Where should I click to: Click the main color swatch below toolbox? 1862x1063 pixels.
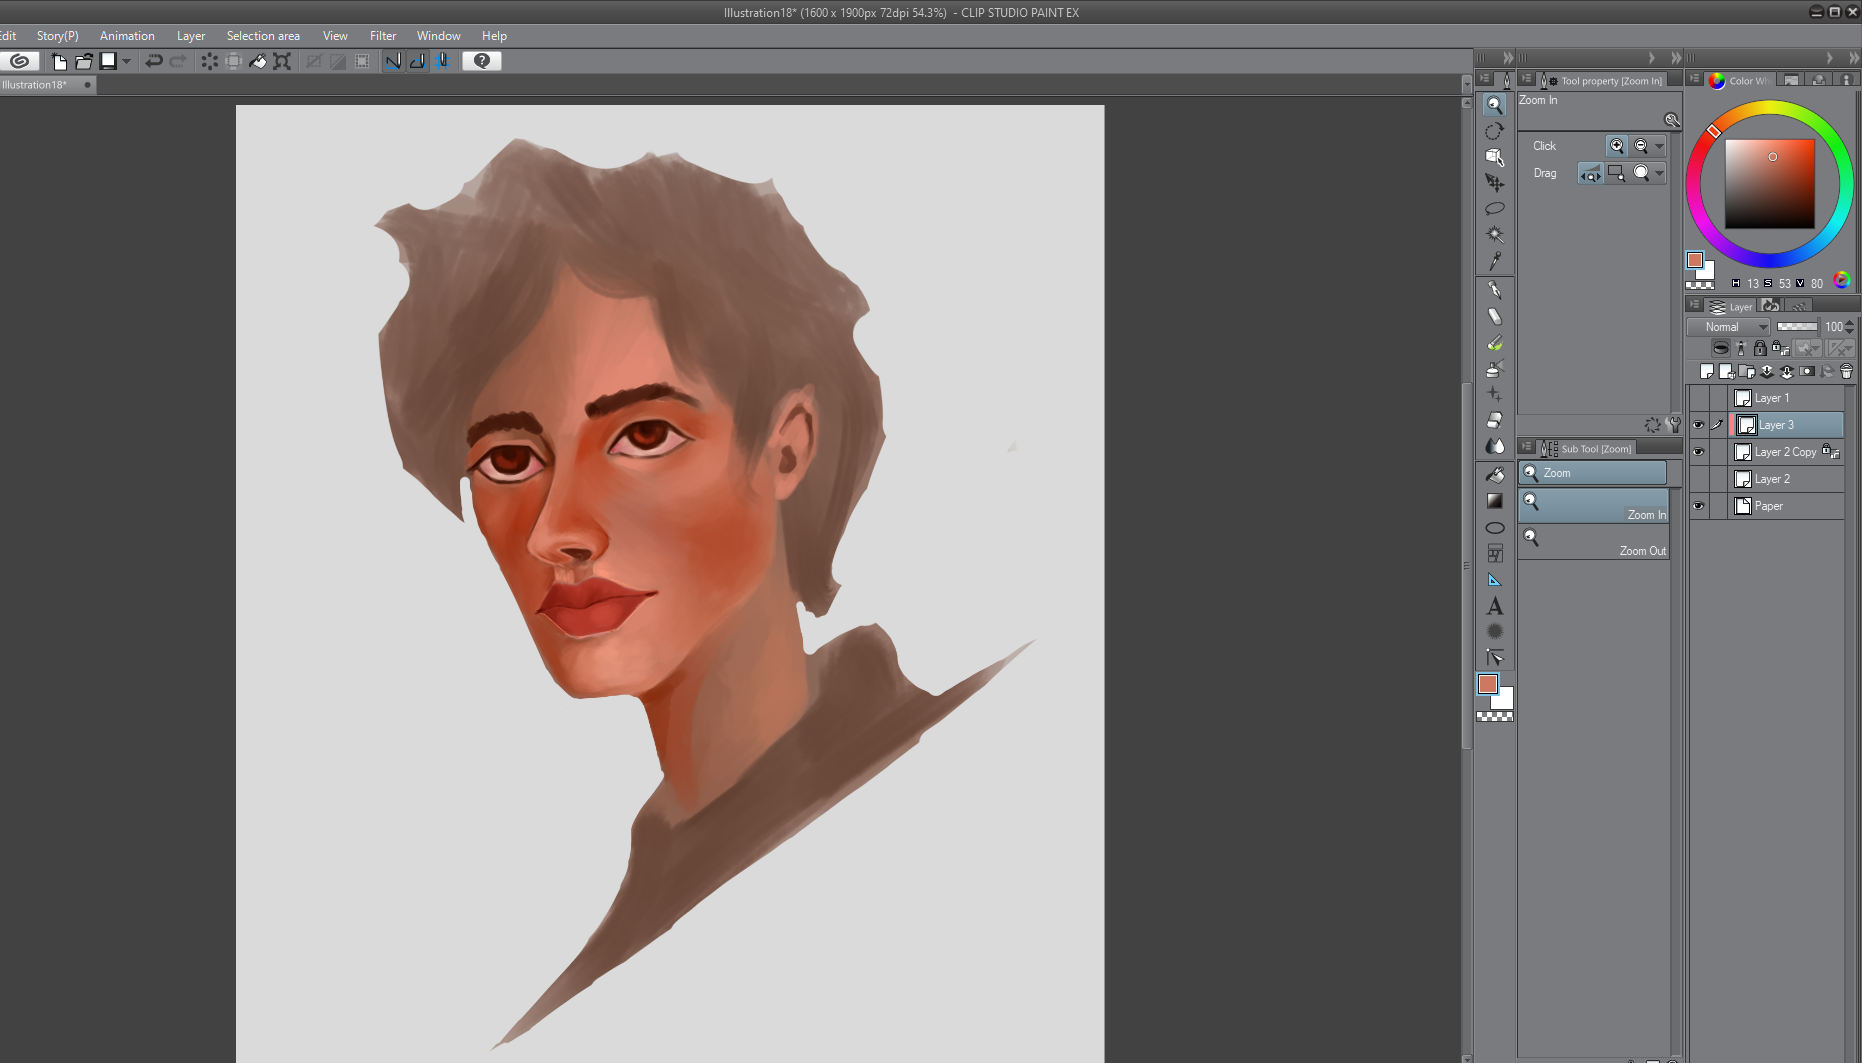[x=1487, y=684]
